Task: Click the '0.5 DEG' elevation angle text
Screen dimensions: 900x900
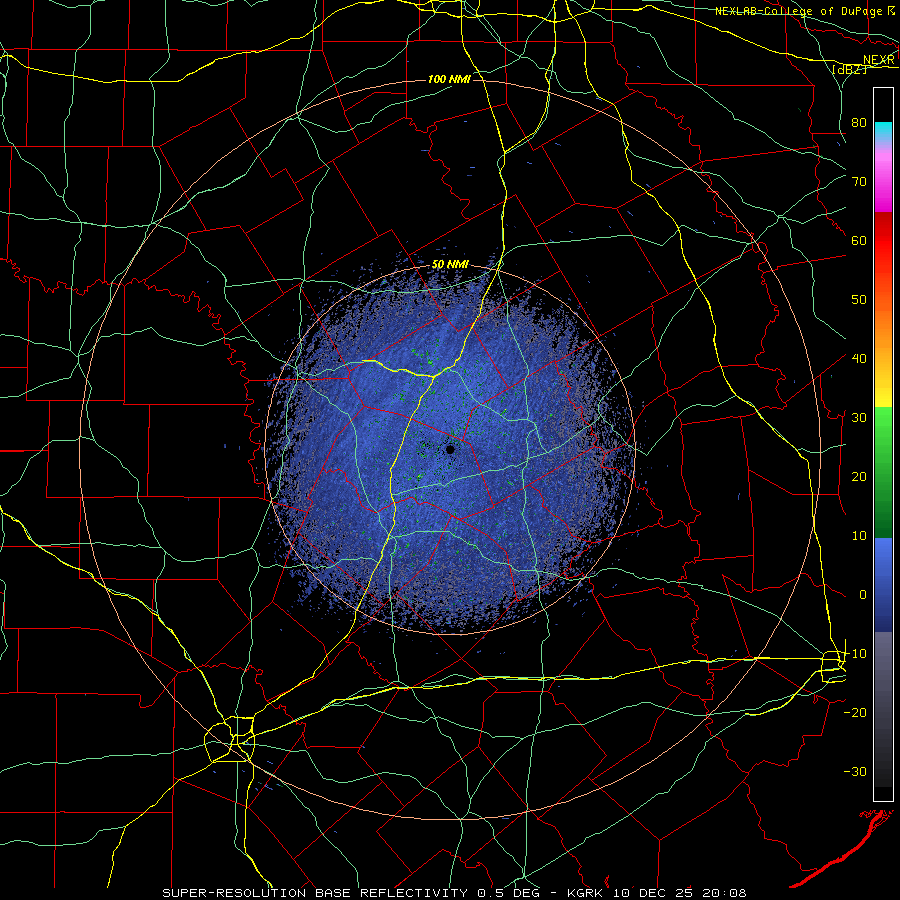Action: pos(510,893)
